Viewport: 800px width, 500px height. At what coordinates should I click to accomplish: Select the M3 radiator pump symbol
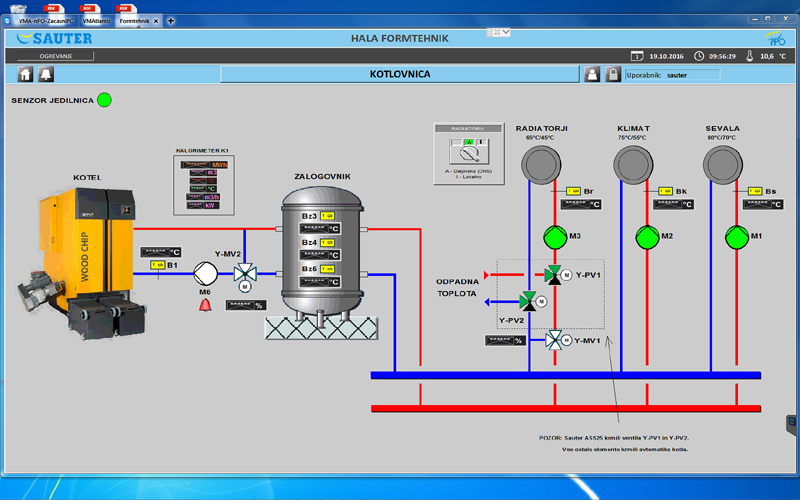point(555,237)
